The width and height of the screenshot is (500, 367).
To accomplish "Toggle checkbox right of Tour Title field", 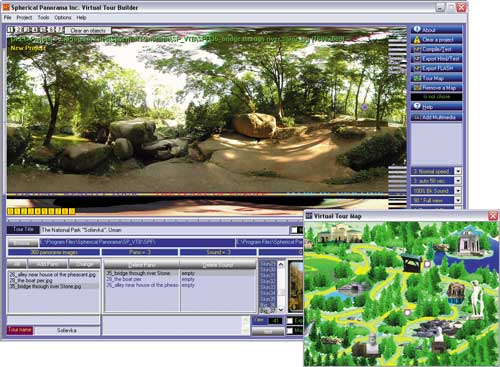I will pos(294,230).
